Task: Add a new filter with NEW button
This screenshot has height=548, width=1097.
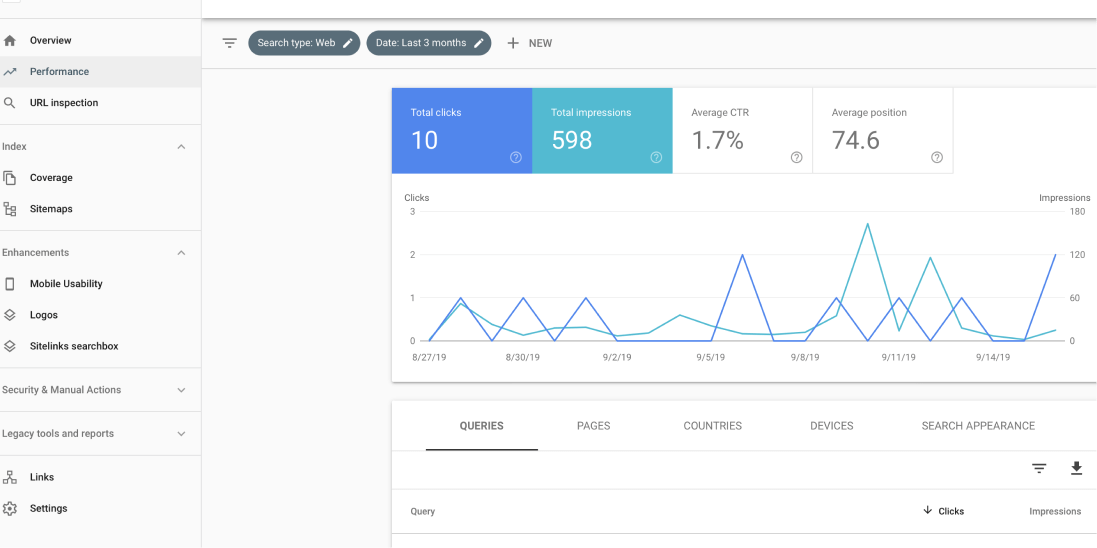Action: tap(530, 43)
